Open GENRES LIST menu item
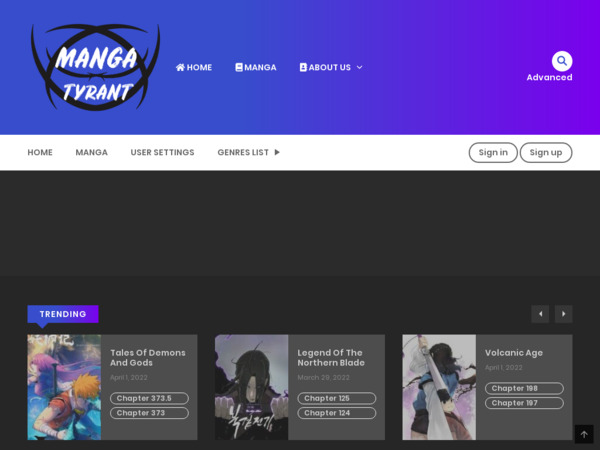This screenshot has height=450, width=600. [x=243, y=152]
